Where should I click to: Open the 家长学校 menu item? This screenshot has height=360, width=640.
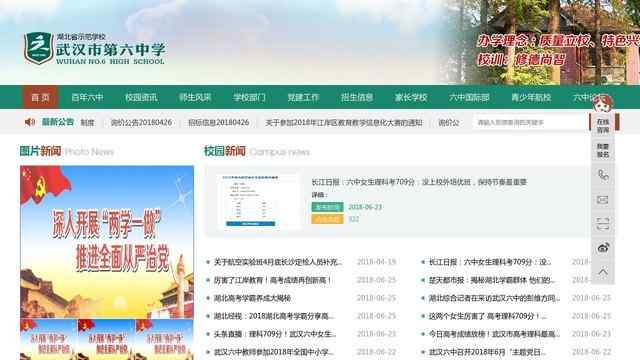(411, 97)
